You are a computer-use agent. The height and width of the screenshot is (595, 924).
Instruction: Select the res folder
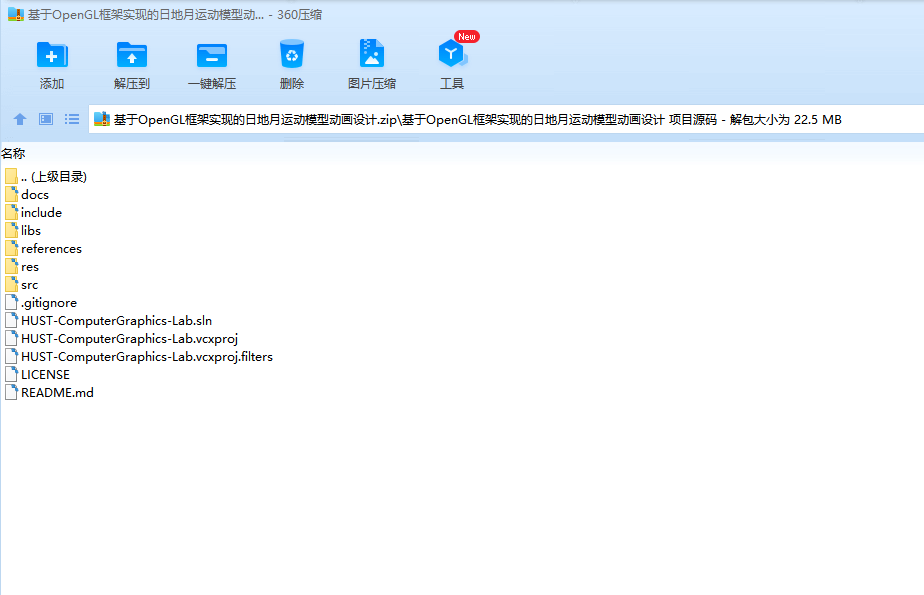pyautogui.click(x=22, y=267)
